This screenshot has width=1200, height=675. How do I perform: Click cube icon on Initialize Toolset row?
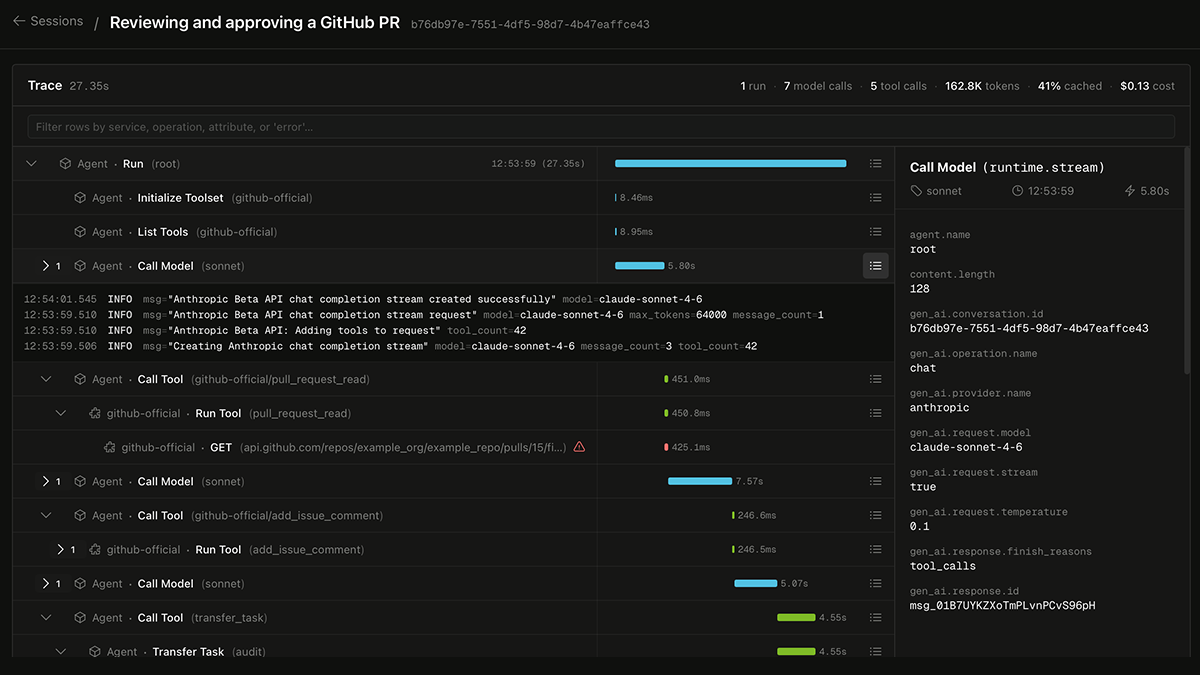80,198
